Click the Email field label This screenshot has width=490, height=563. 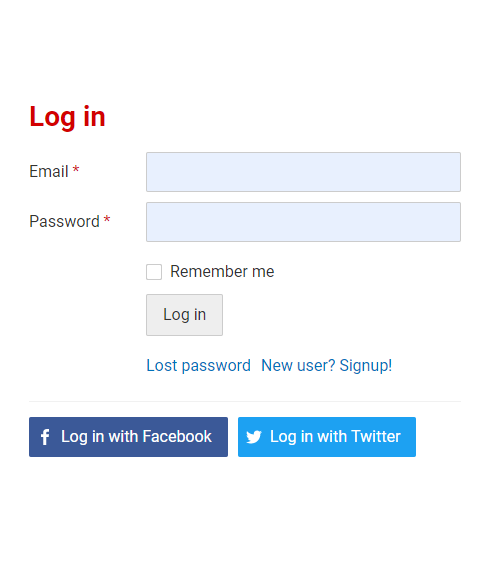[49, 171]
